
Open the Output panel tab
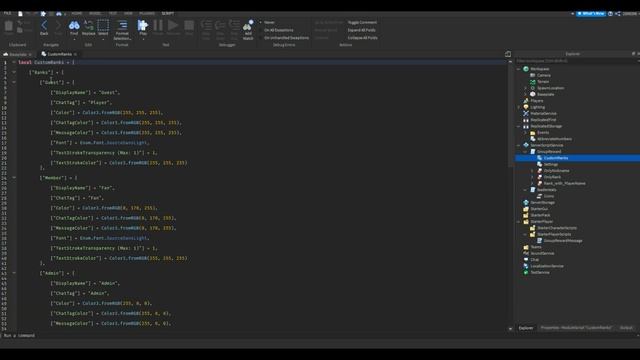(x=626, y=328)
